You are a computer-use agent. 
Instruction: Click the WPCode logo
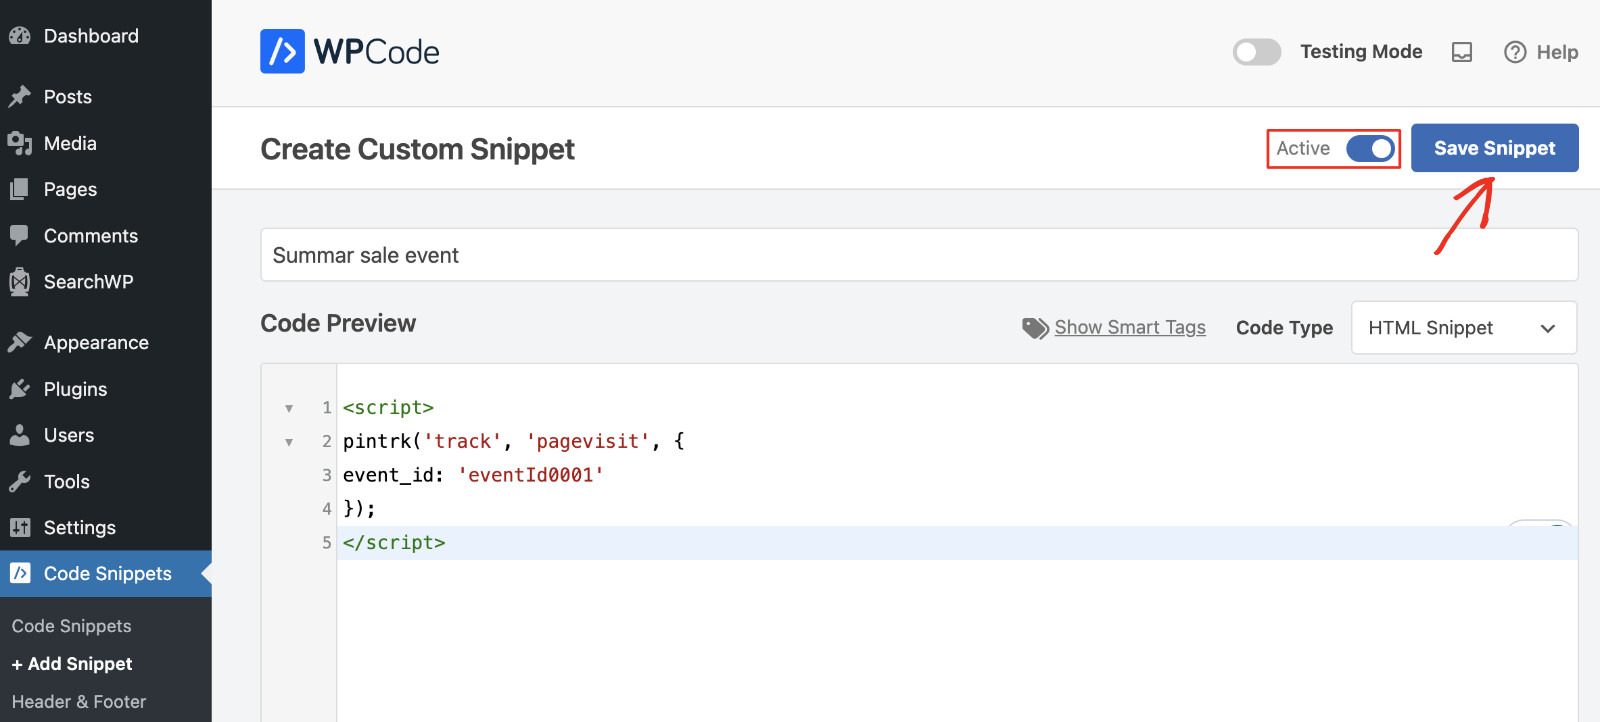(x=350, y=51)
